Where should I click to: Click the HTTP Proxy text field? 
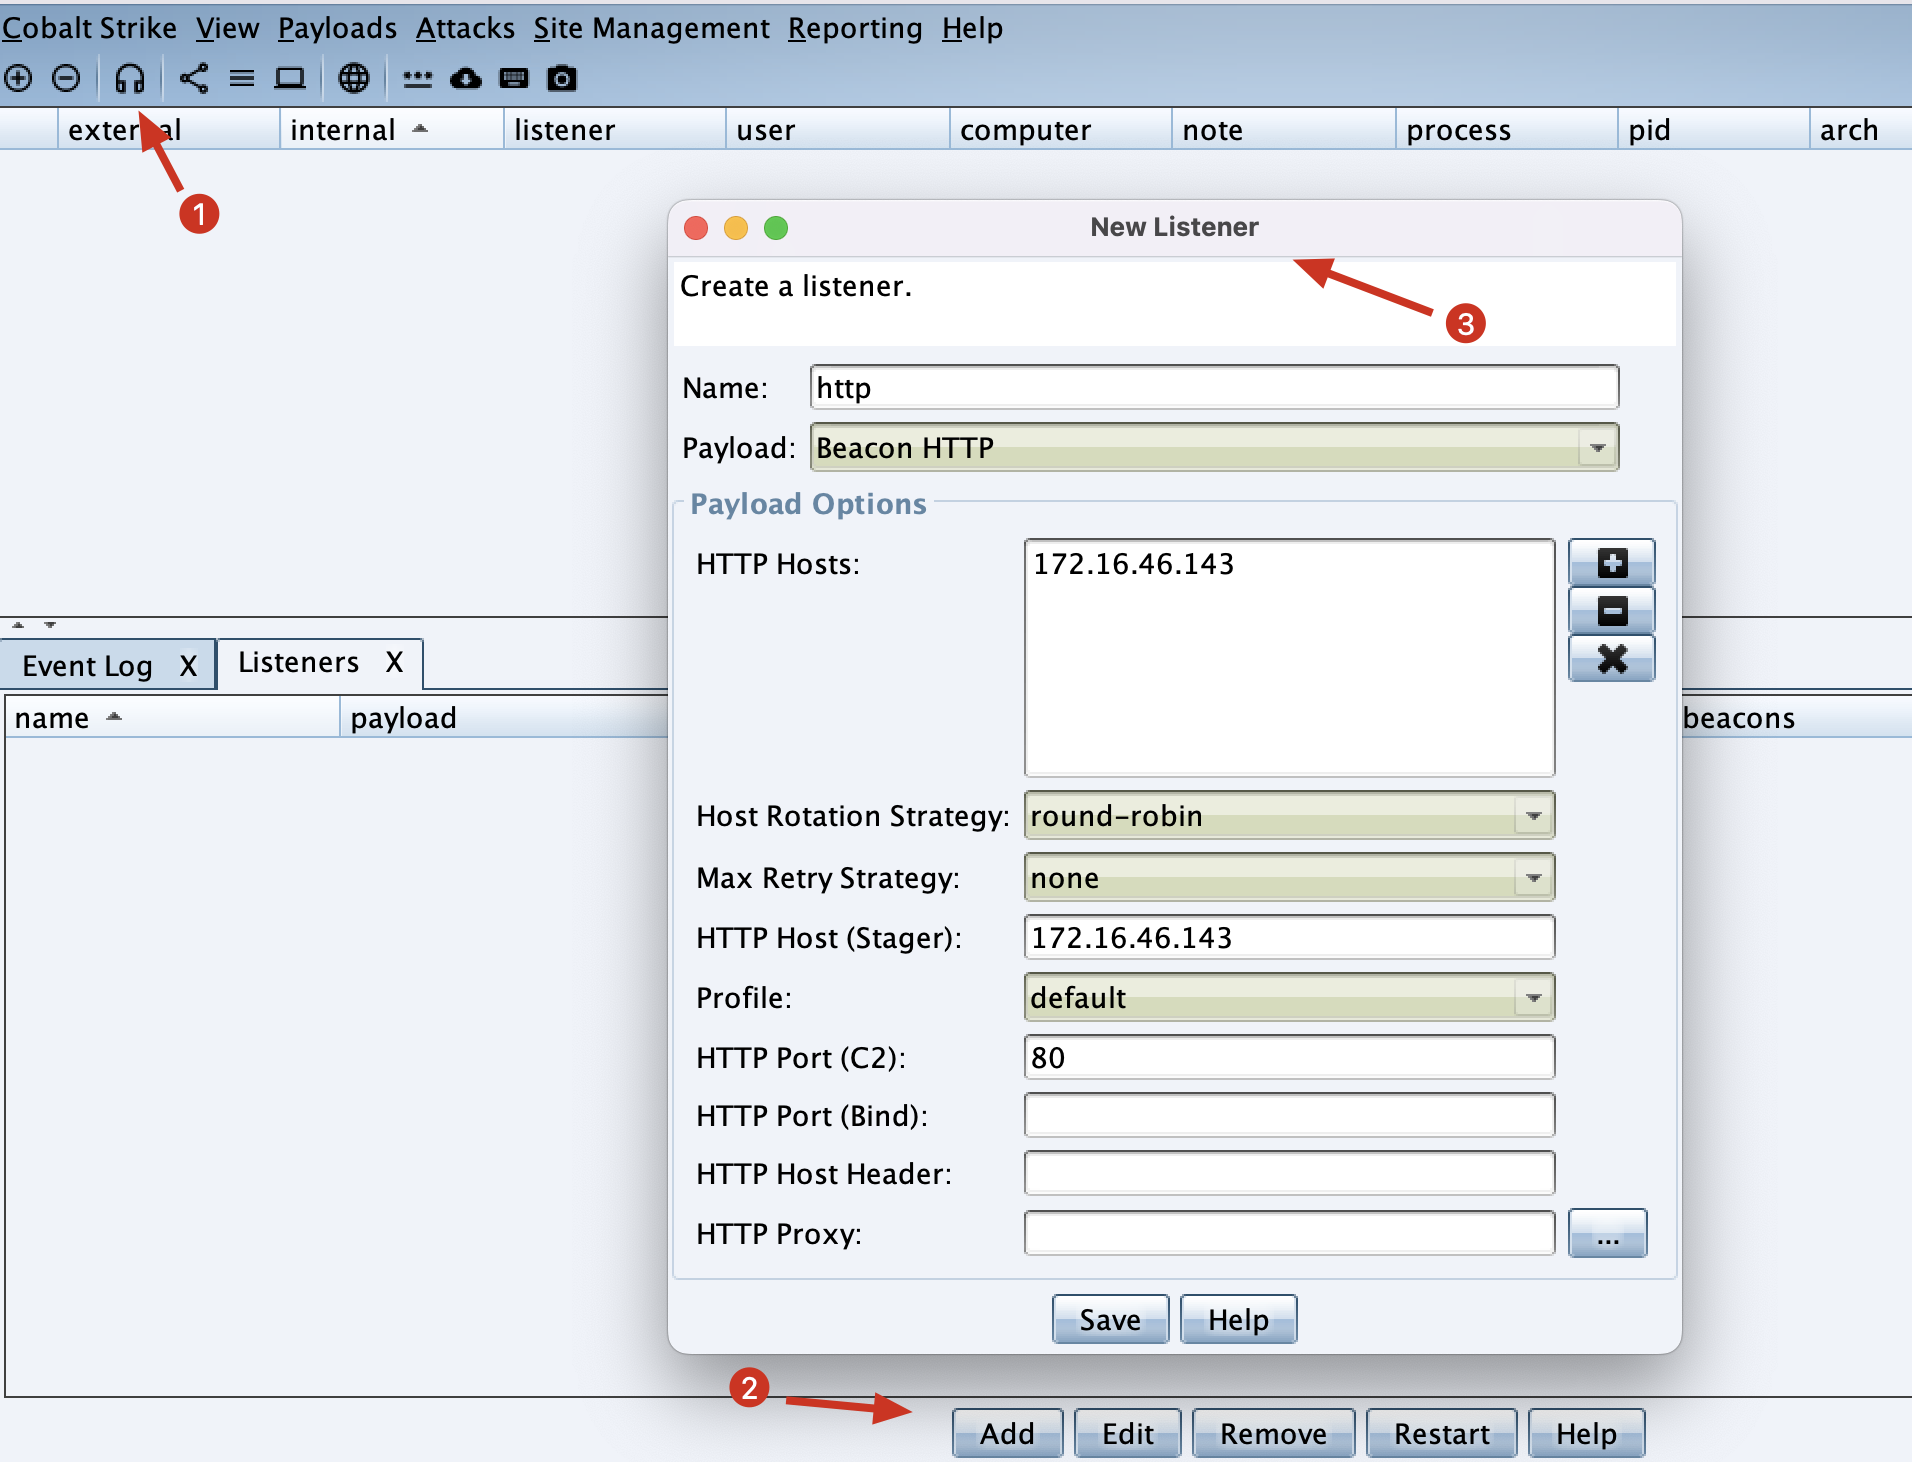click(1289, 1233)
